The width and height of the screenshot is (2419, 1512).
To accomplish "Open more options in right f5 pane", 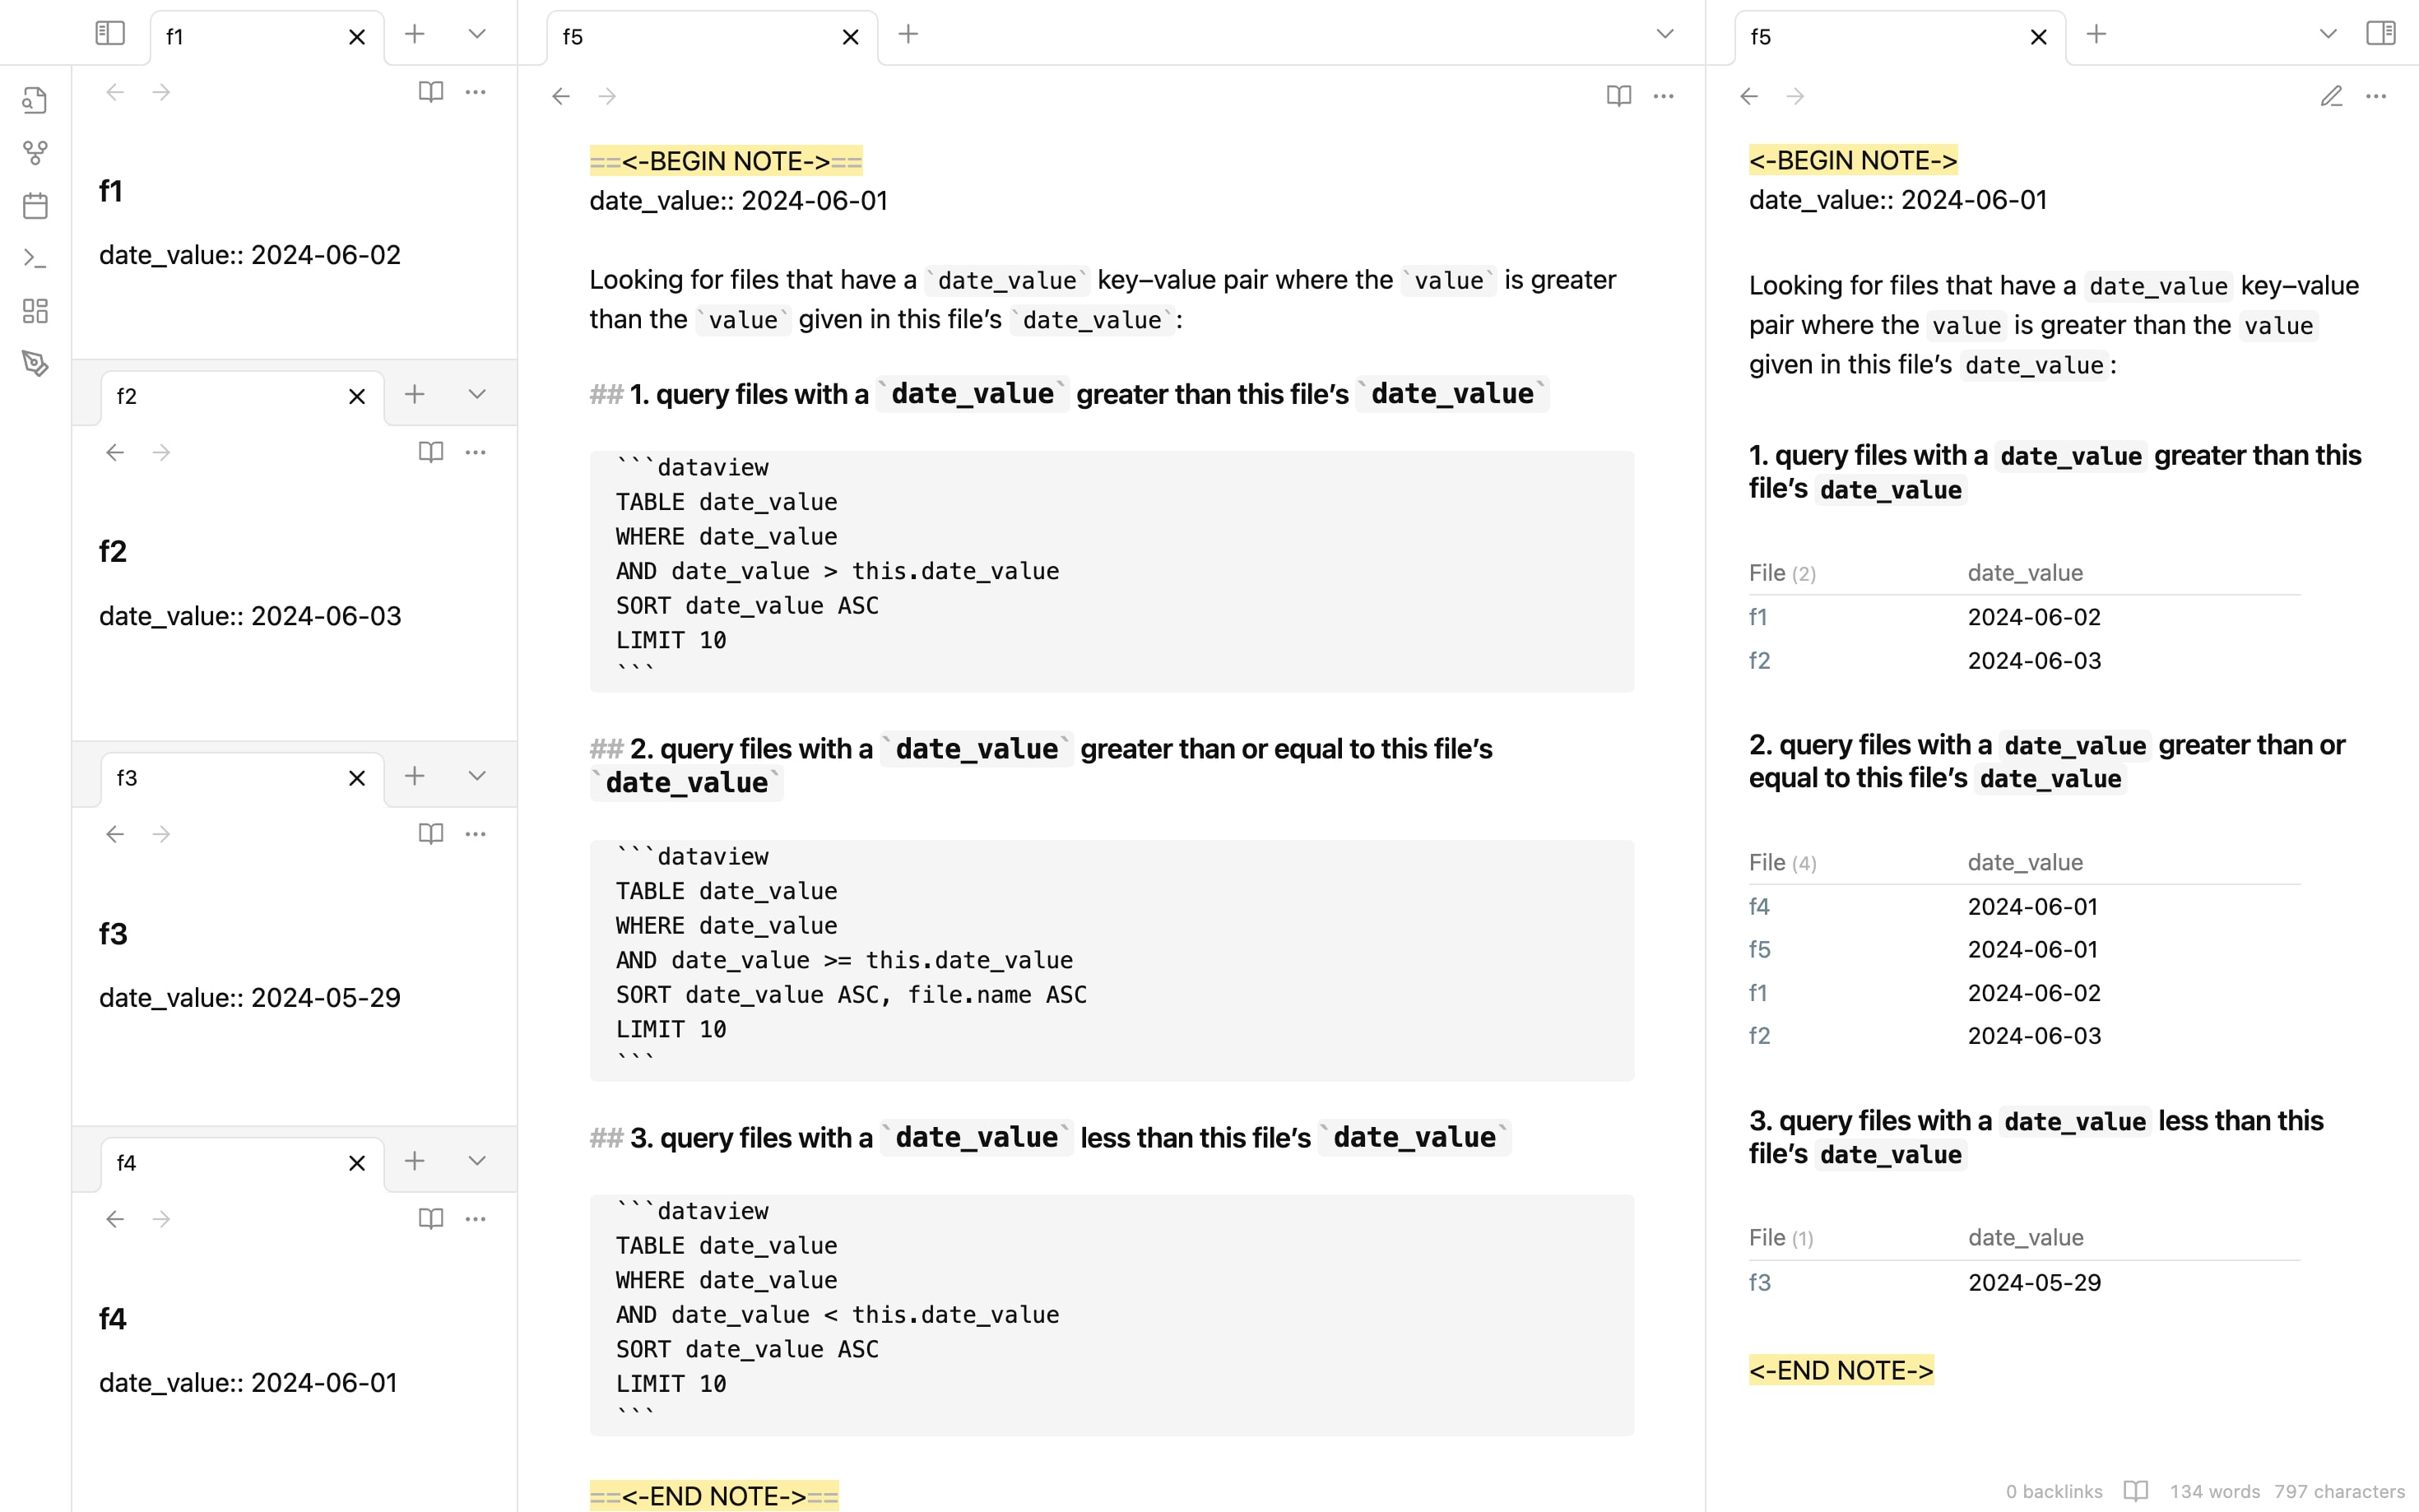I will point(2376,96).
